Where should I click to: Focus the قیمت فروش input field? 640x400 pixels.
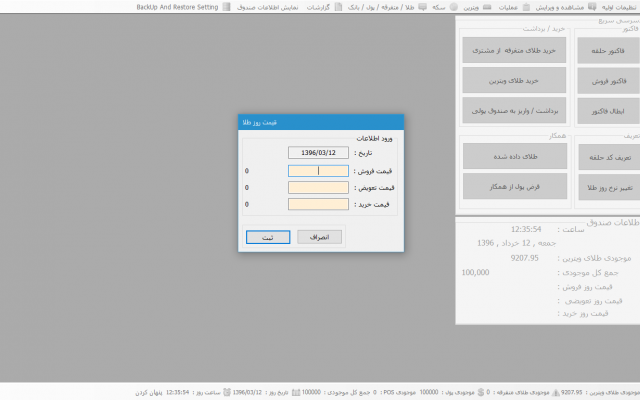click(x=318, y=171)
